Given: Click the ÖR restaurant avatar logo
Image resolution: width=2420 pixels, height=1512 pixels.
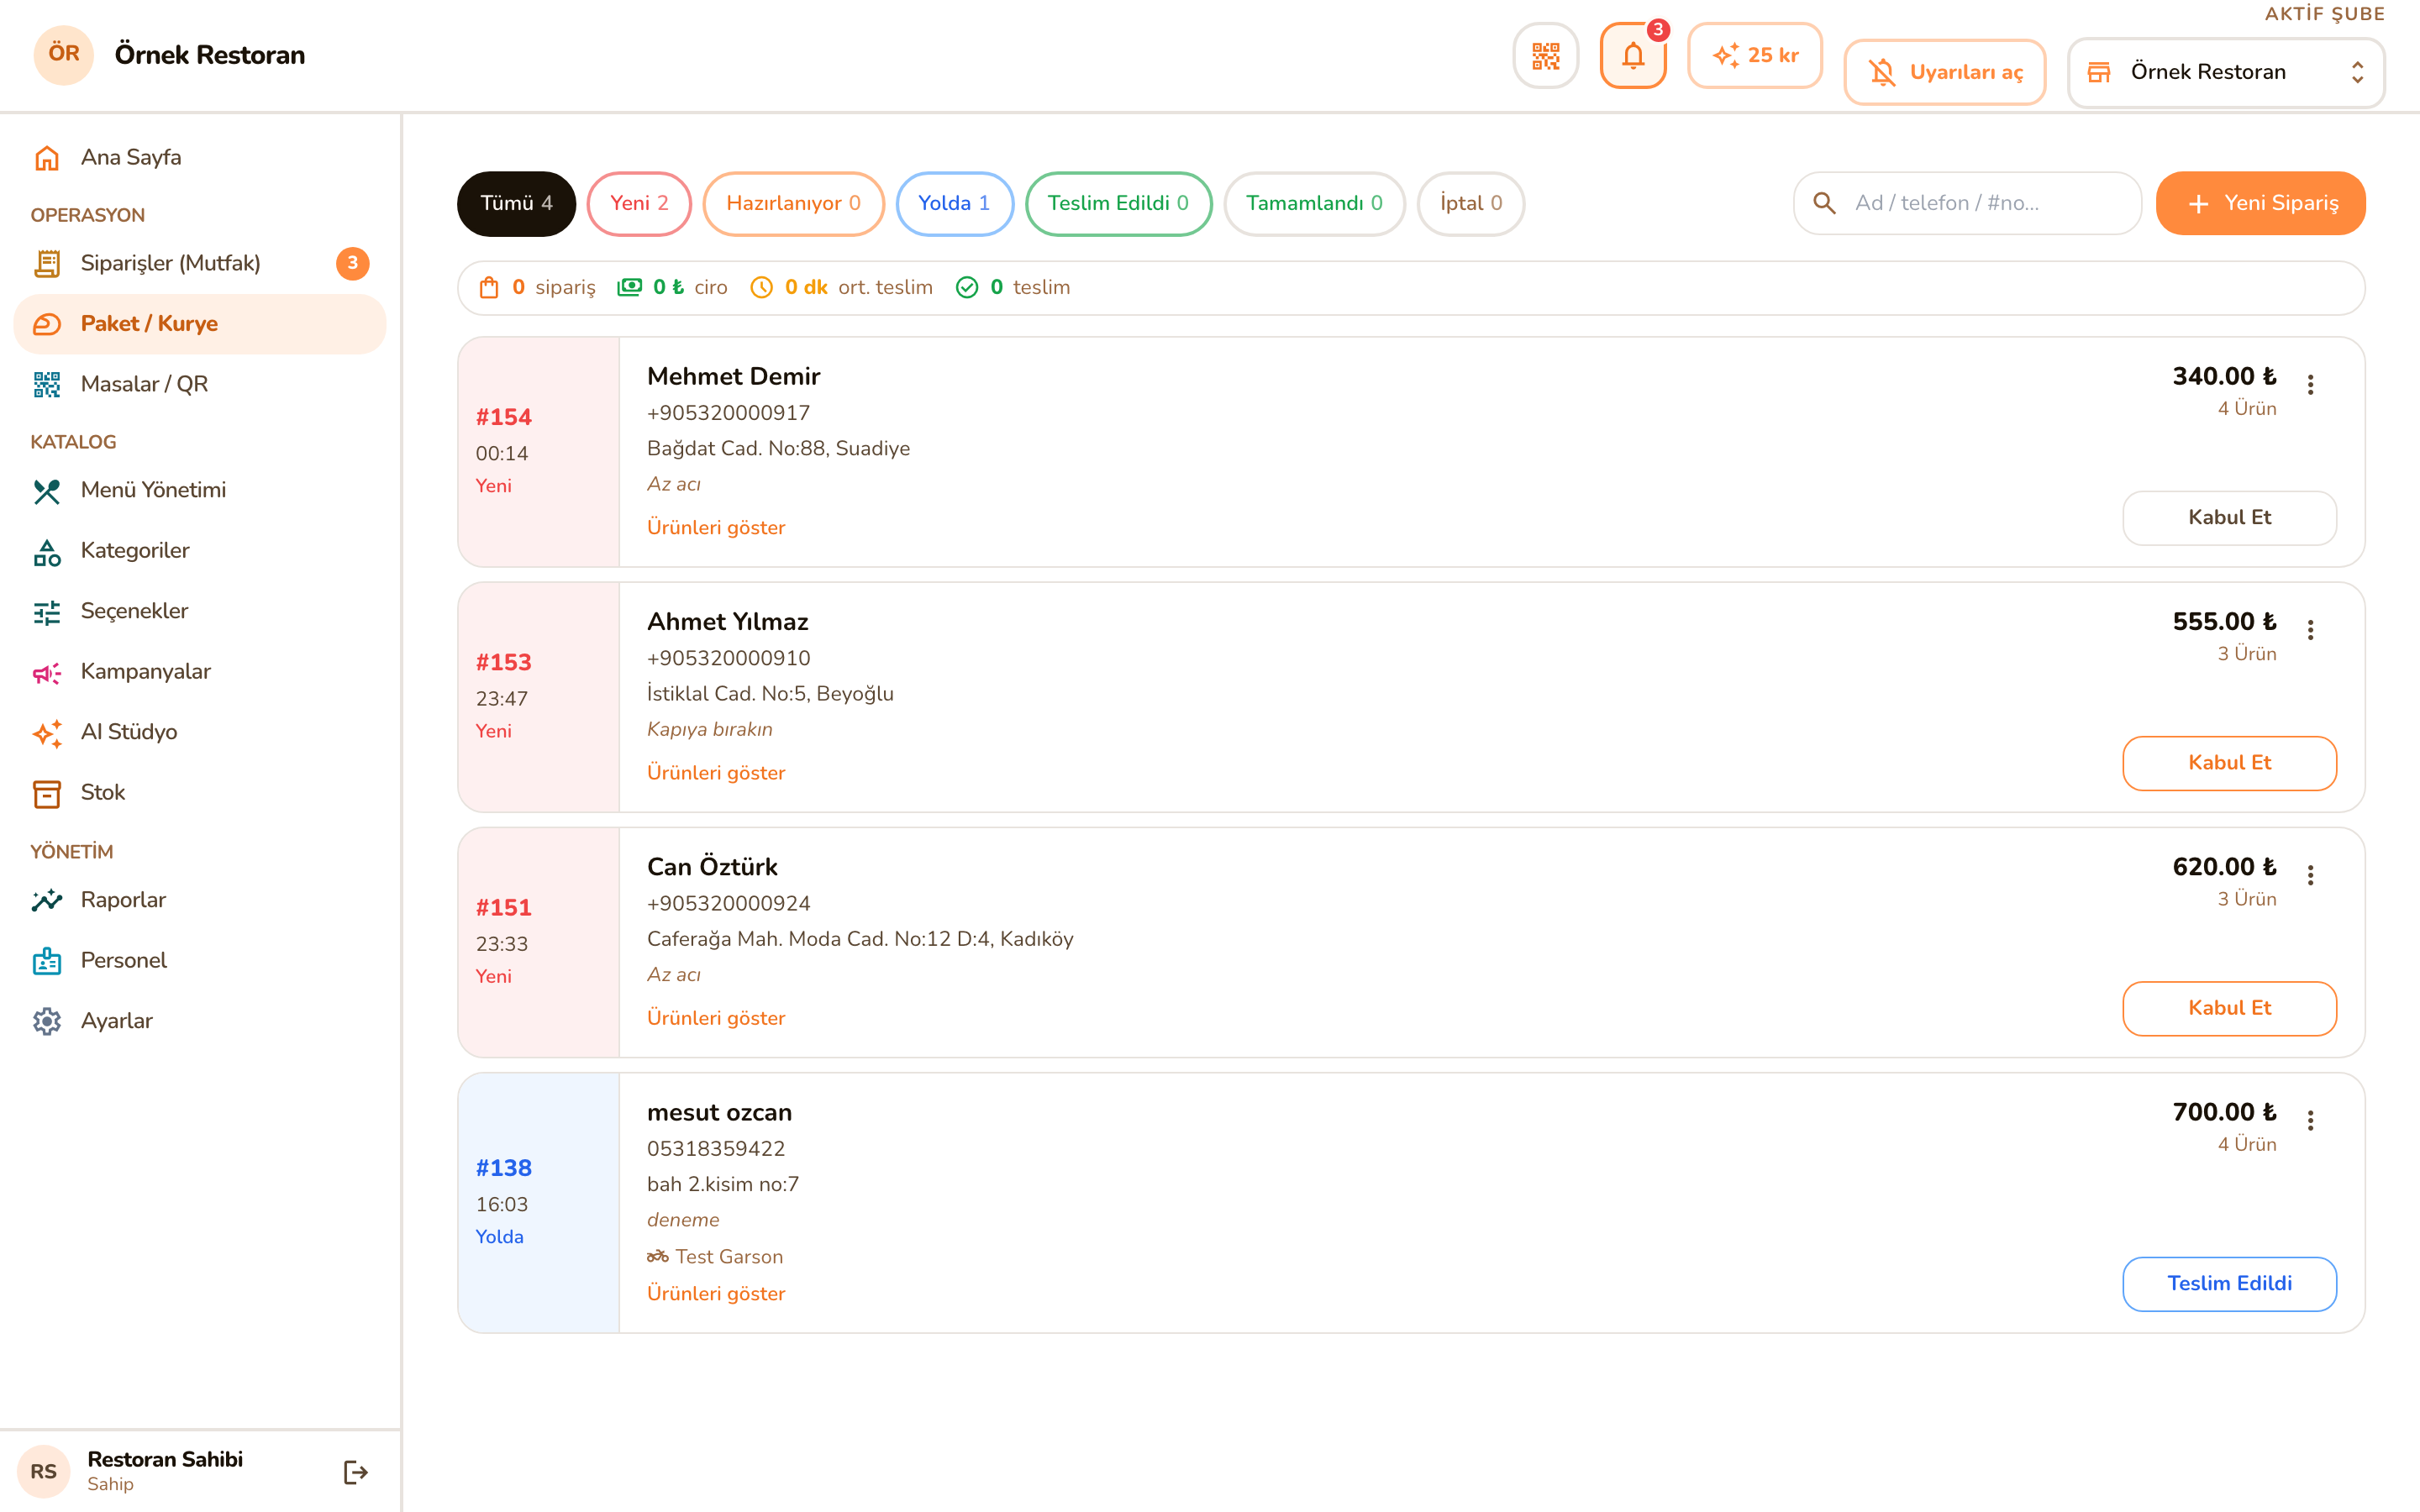Looking at the screenshot, I should [x=64, y=55].
